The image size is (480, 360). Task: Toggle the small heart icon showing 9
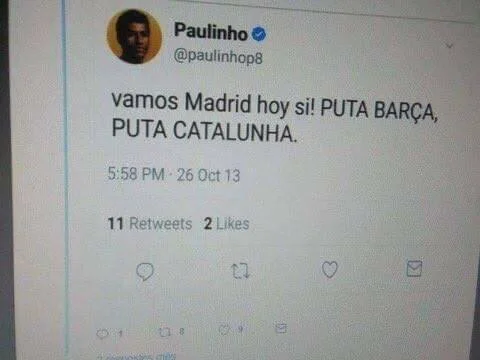(x=224, y=330)
